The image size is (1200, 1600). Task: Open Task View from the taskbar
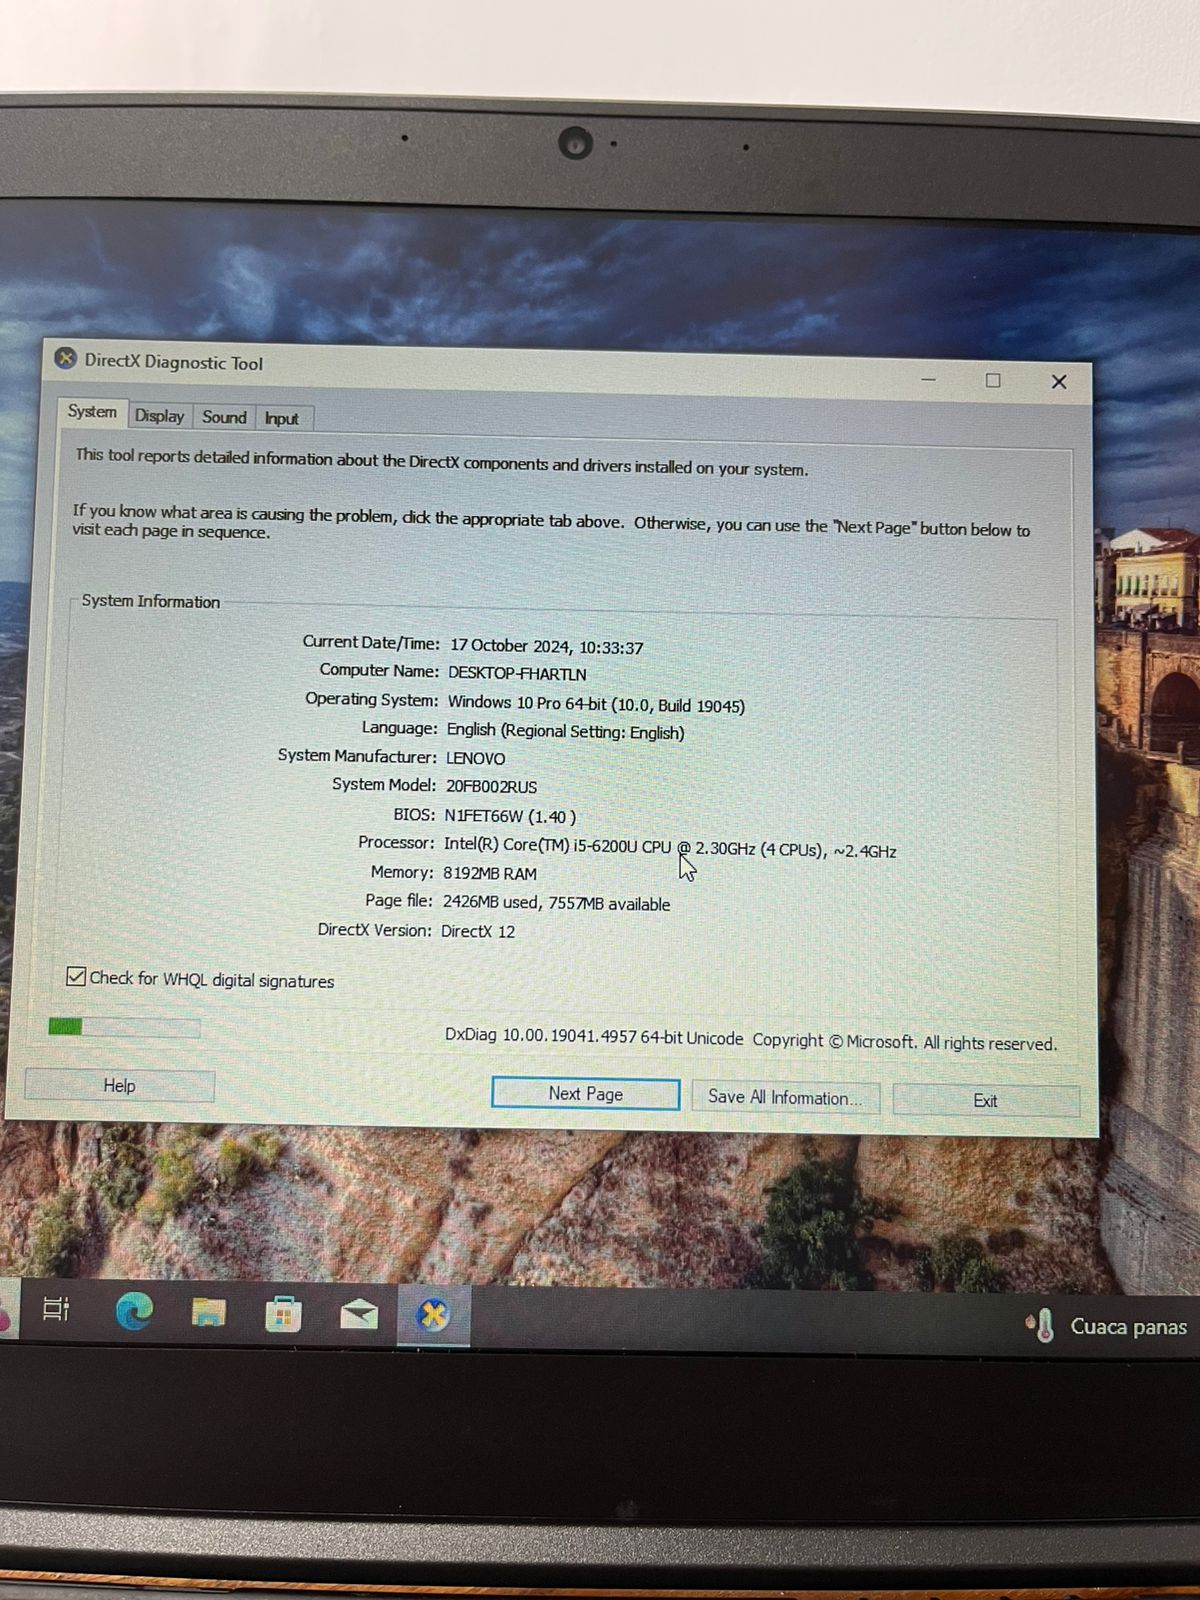pyautogui.click(x=56, y=1308)
